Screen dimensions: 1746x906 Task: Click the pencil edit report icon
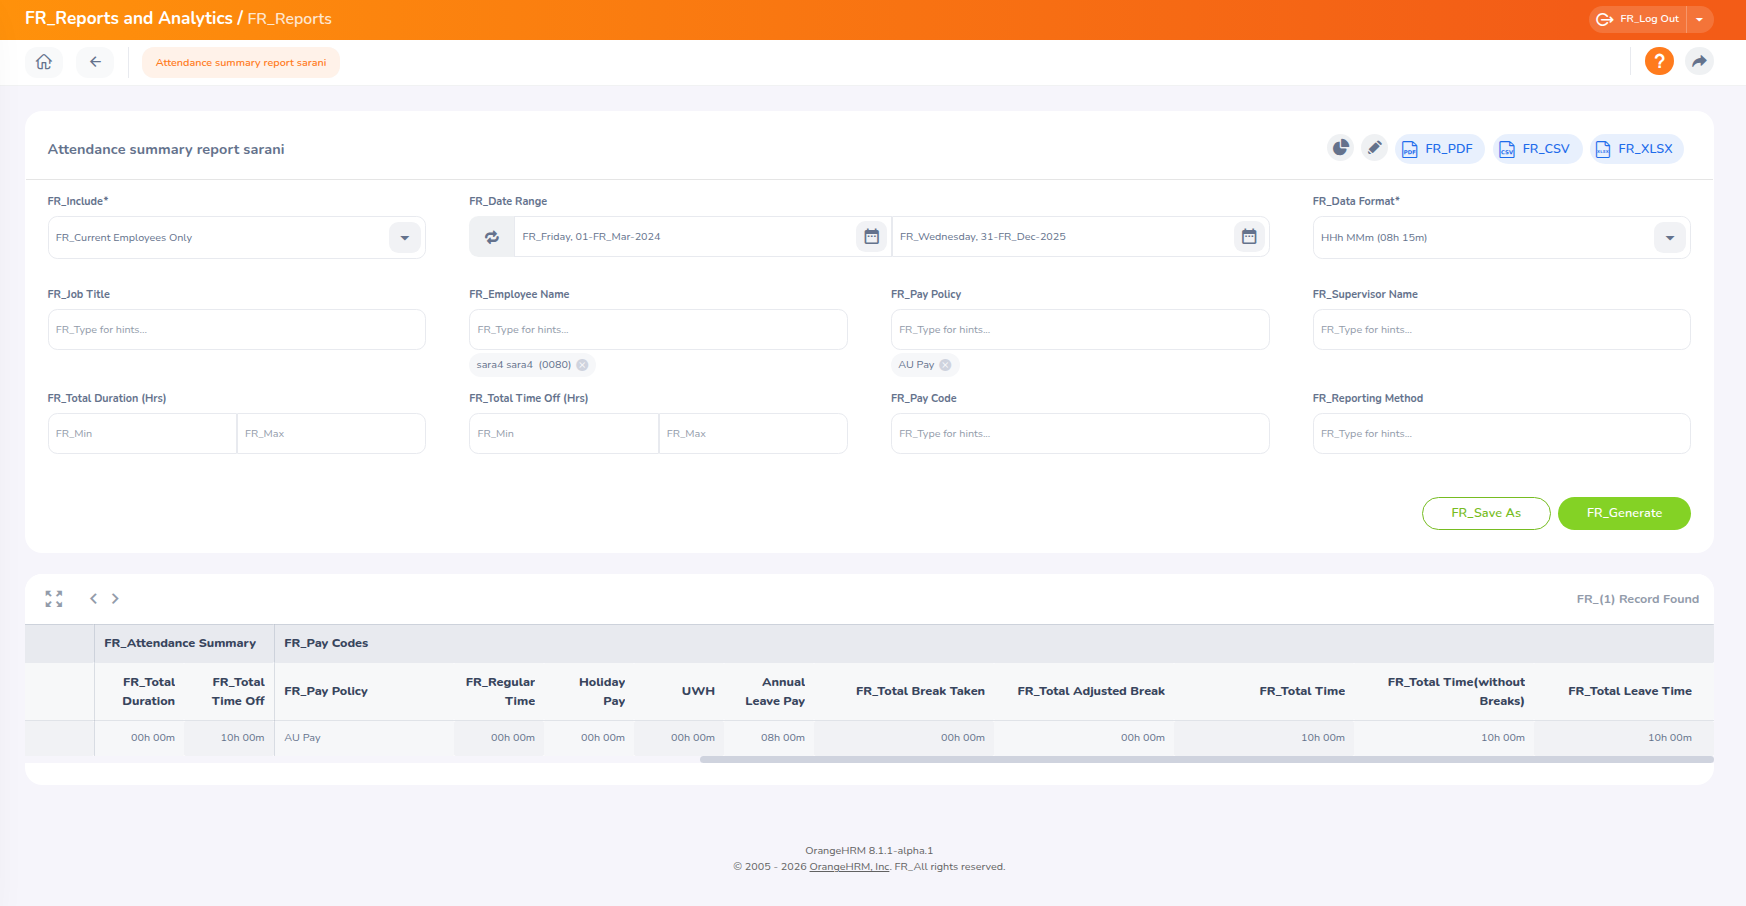1375,148
